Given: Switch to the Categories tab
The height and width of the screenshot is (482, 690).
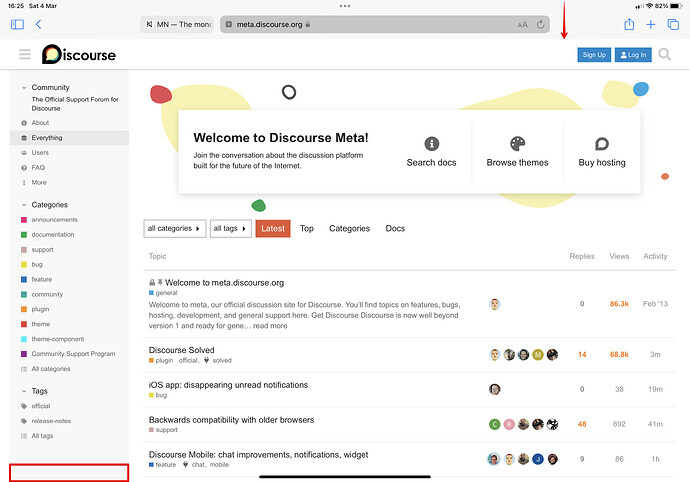Looking at the screenshot, I should point(349,228).
